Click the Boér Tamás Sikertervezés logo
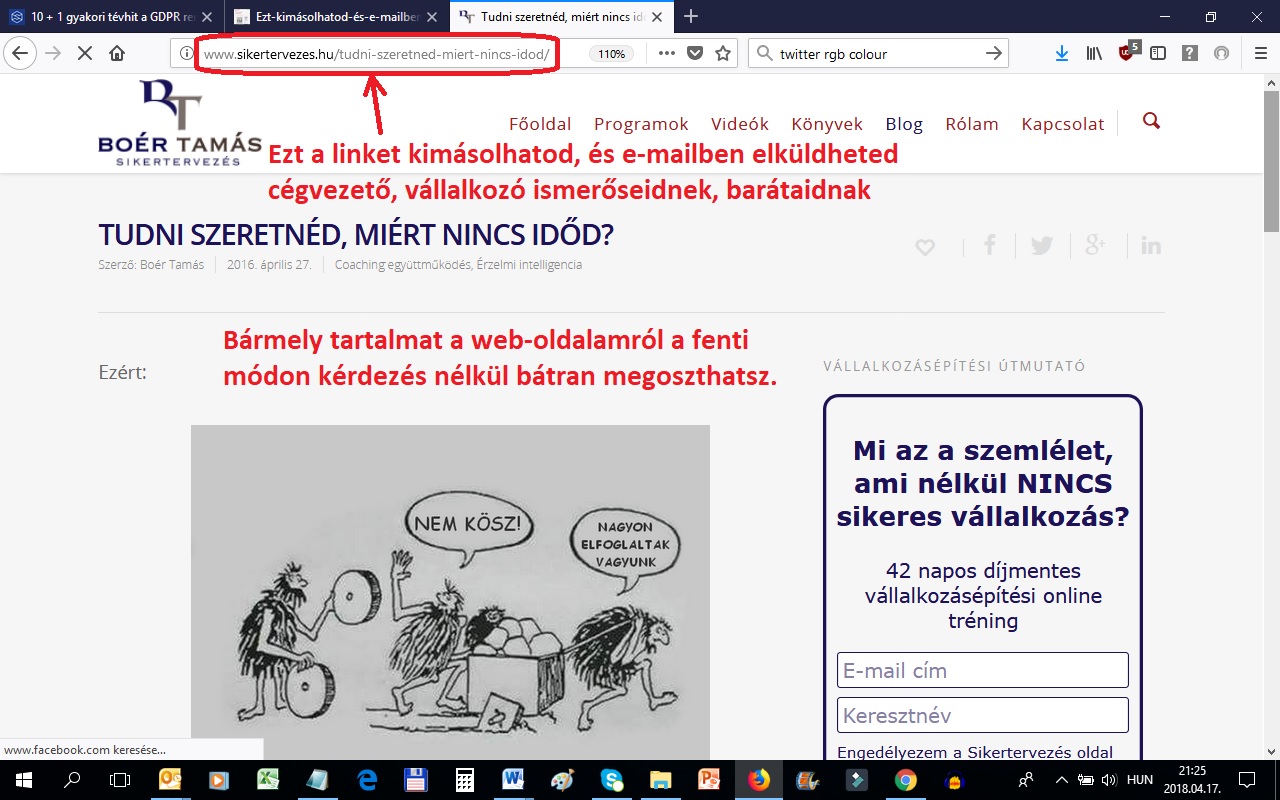 coord(180,122)
